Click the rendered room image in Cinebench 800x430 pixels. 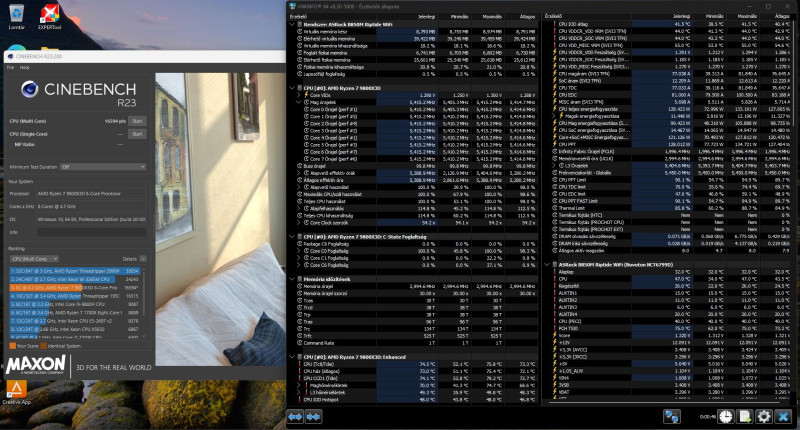click(220, 219)
